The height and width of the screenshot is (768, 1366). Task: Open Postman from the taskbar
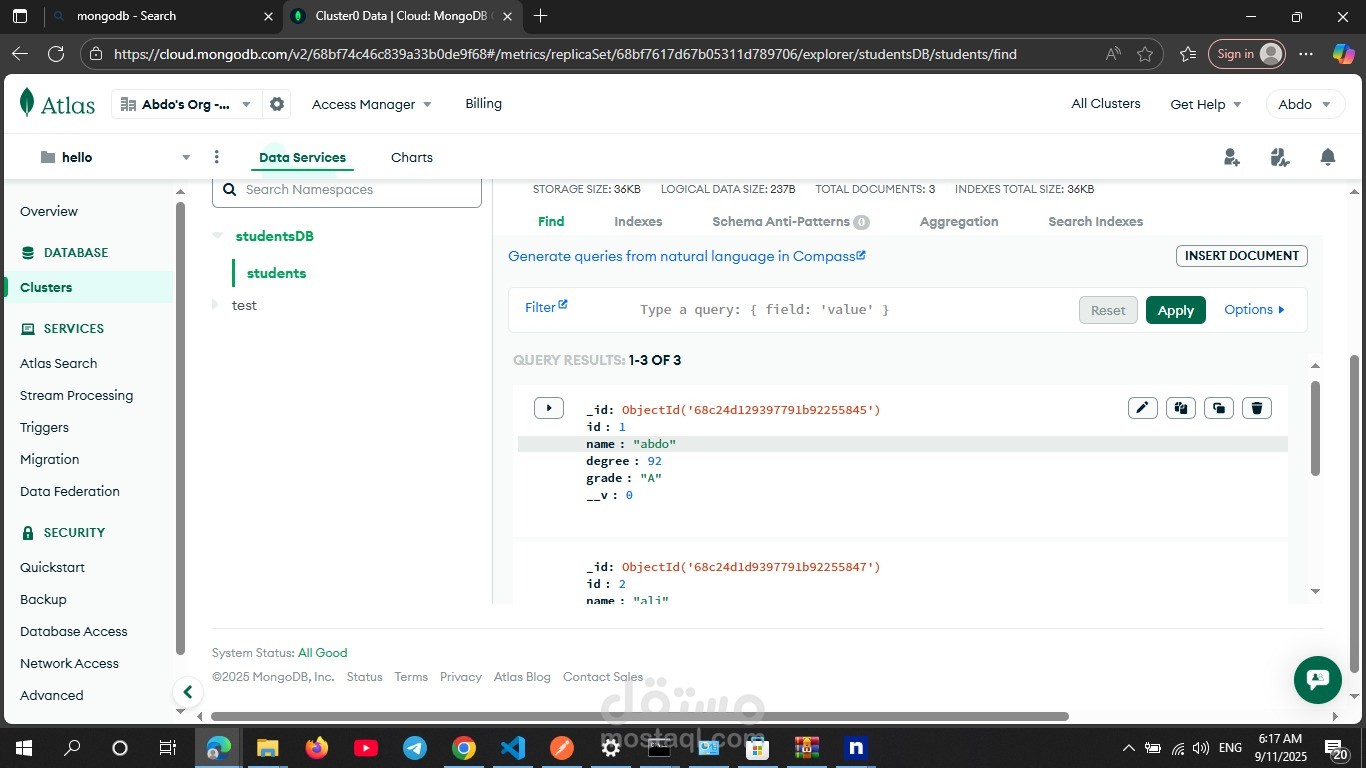tap(561, 748)
